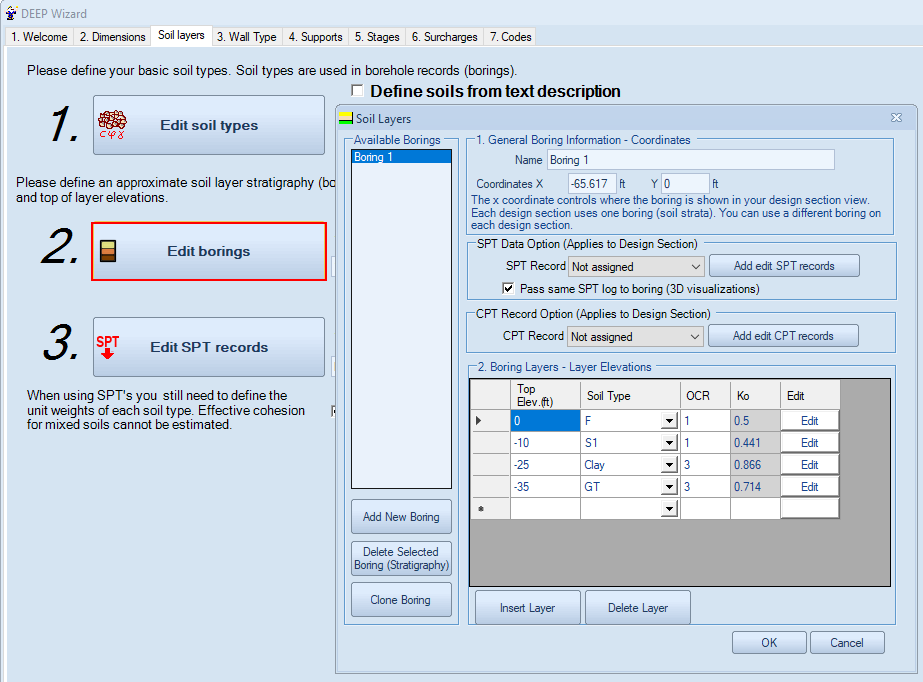Click Edit button in the S1 layer row
The height and width of the screenshot is (682, 923).
point(809,443)
